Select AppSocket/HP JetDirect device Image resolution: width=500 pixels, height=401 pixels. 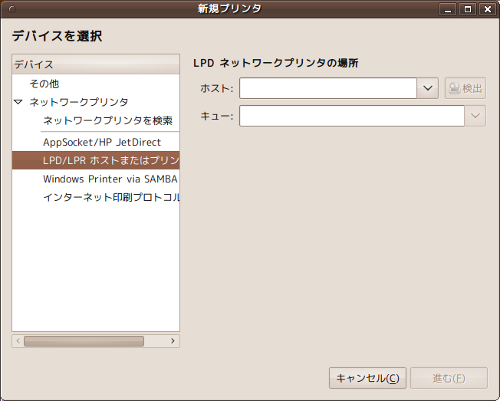pos(96,142)
